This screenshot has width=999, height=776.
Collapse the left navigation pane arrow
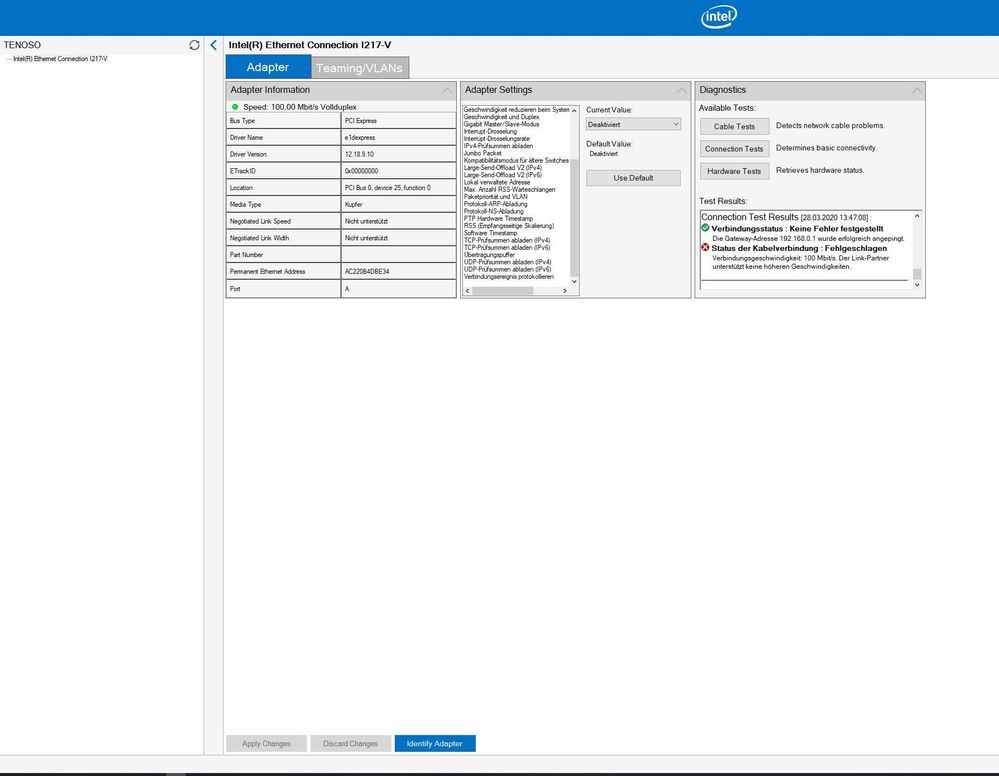point(213,45)
